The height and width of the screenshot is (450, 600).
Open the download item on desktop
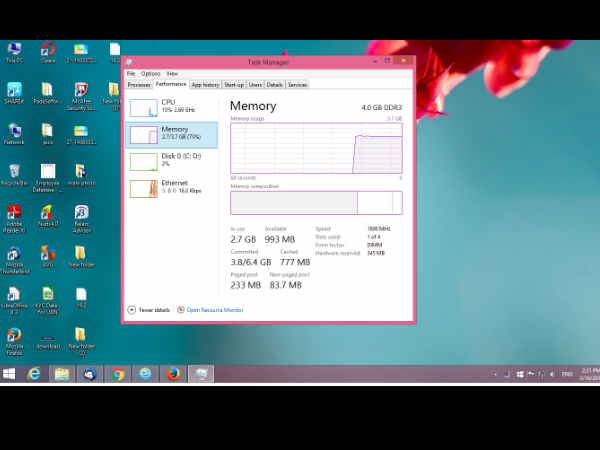48,342
